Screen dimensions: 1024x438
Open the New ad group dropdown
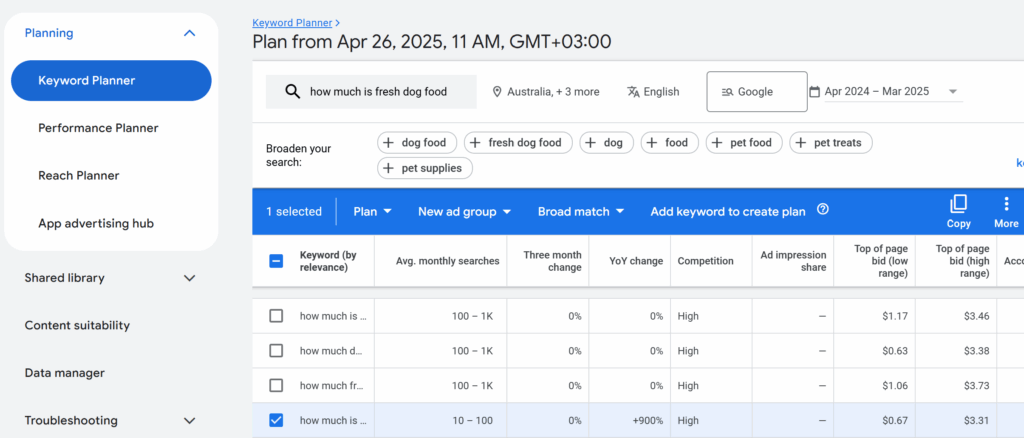pos(464,211)
